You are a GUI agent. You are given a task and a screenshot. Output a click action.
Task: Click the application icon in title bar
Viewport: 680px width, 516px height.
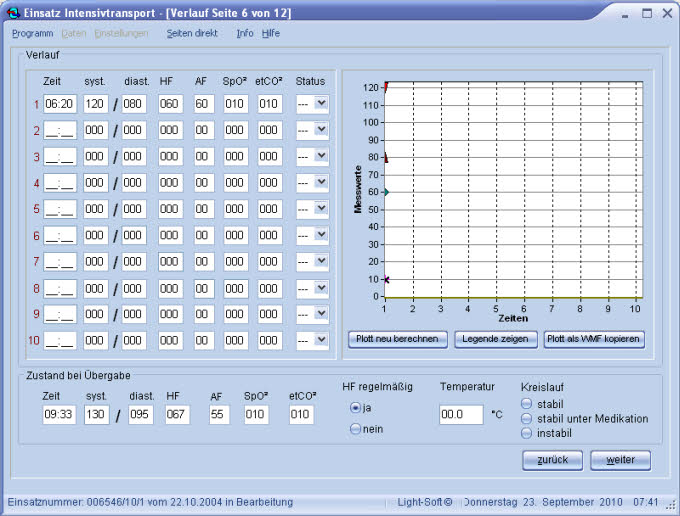click(13, 13)
